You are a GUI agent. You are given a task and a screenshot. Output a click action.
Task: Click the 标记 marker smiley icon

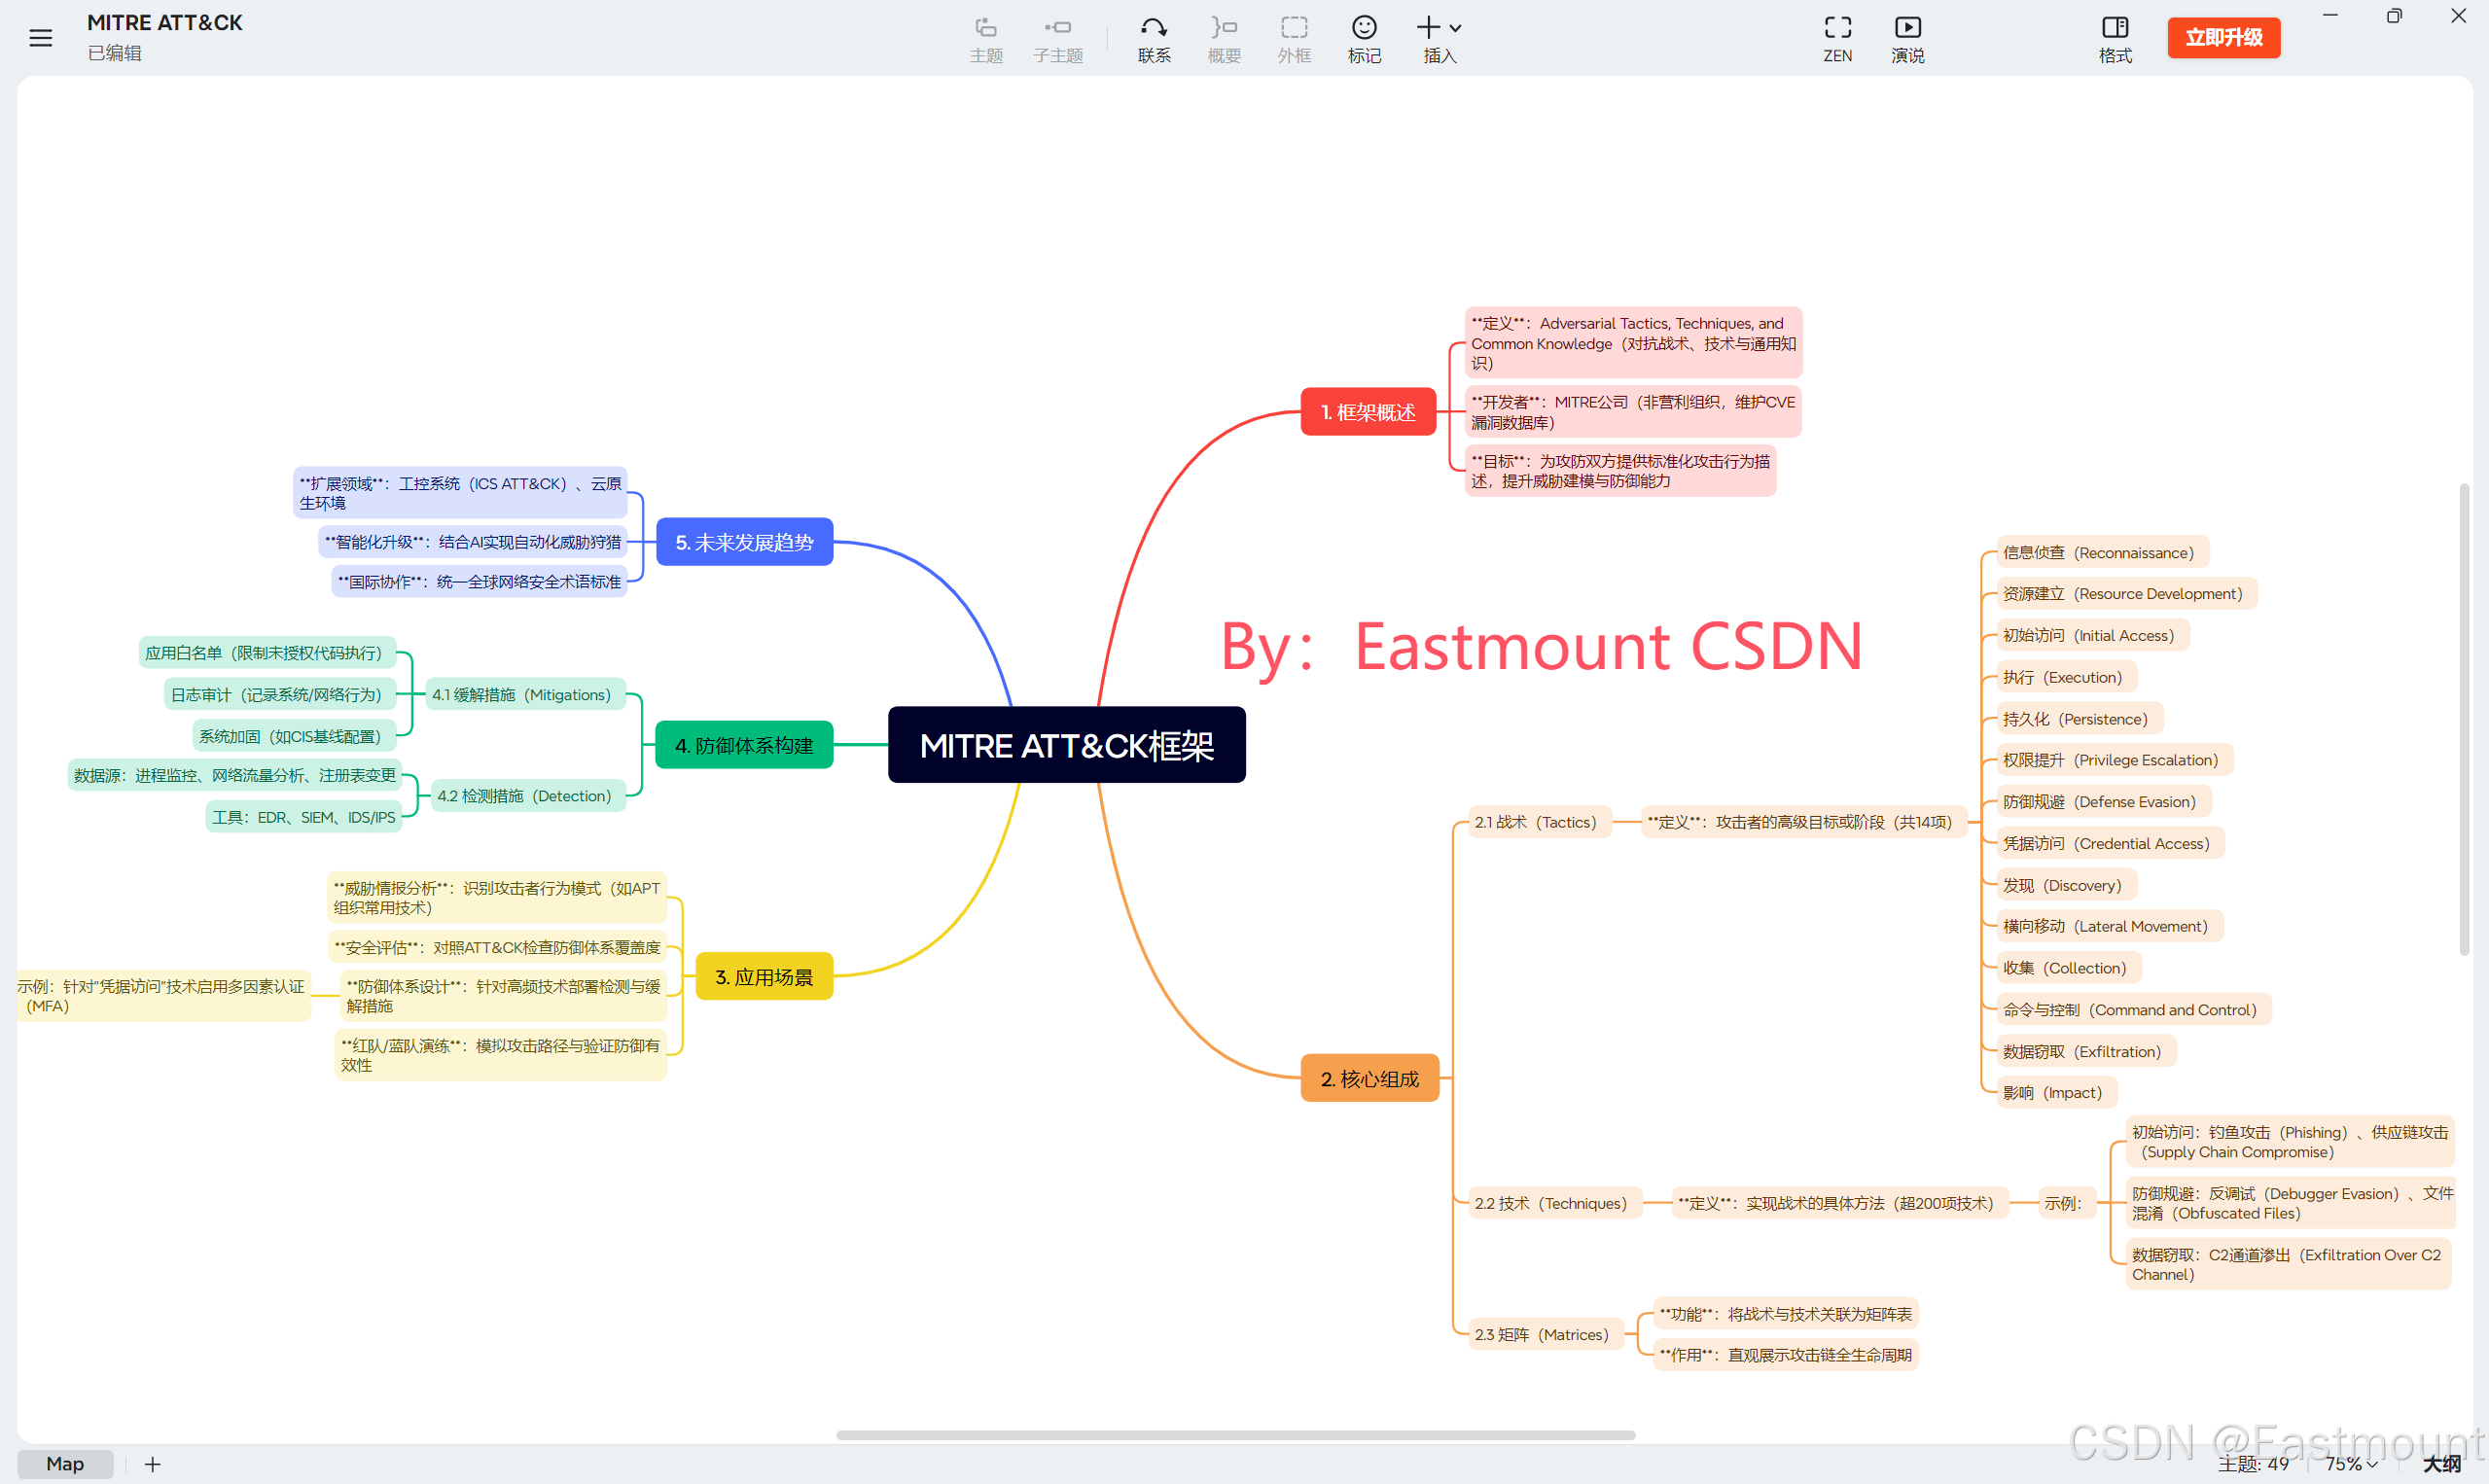[x=1363, y=28]
